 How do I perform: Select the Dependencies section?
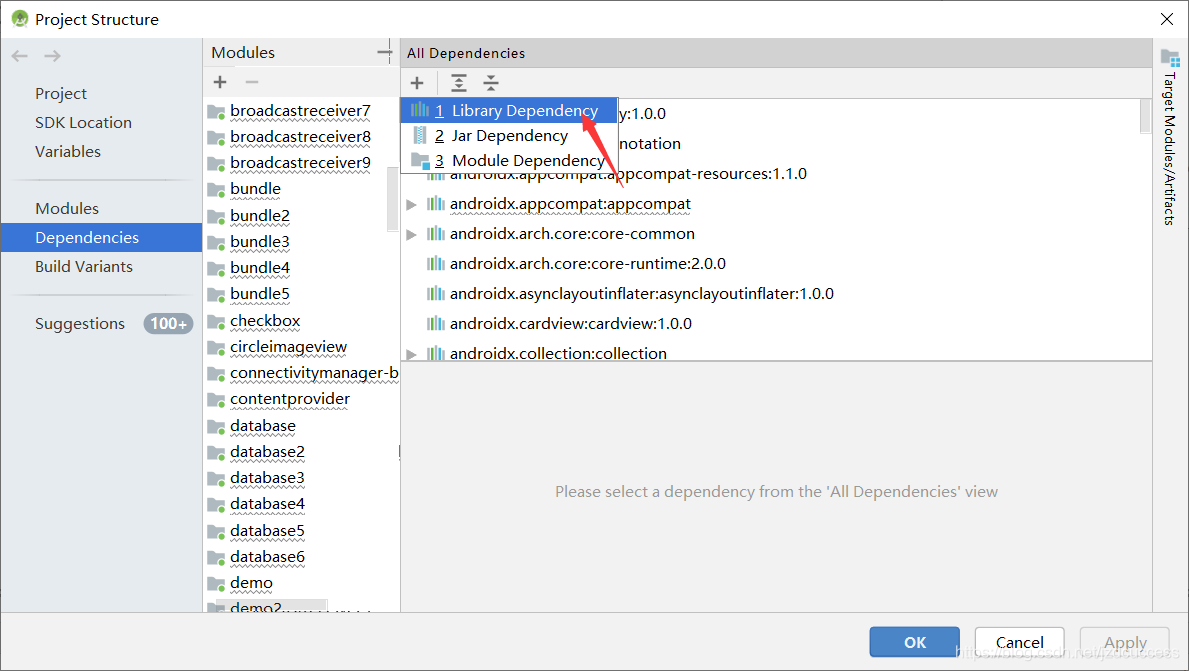click(x=102, y=237)
